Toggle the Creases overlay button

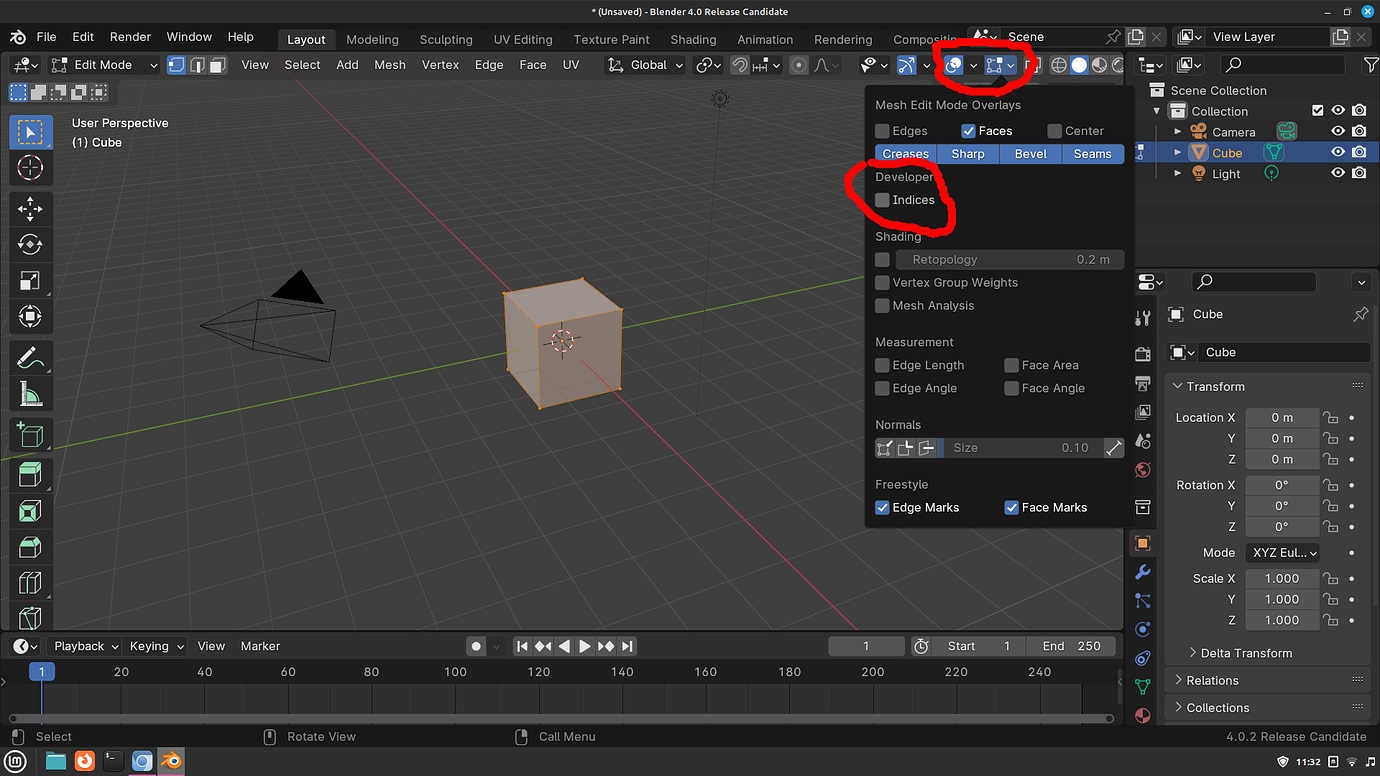click(x=906, y=154)
